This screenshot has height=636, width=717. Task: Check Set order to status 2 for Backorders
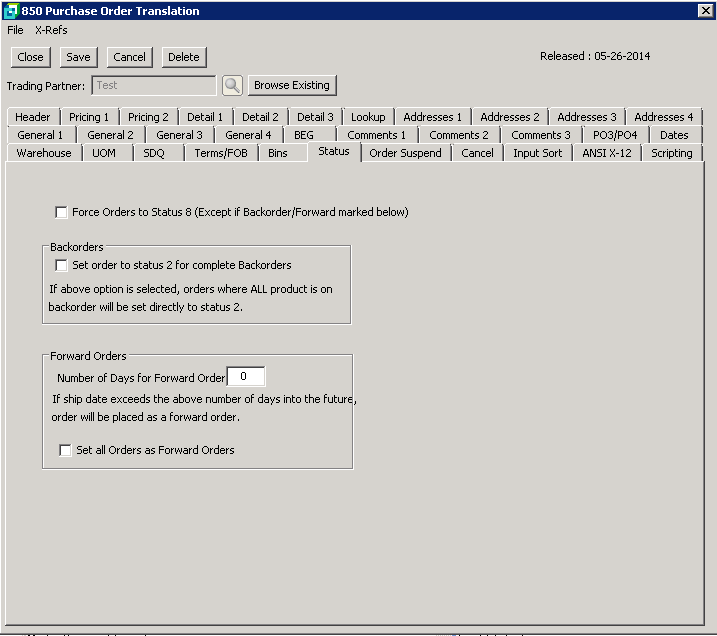[x=62, y=265]
